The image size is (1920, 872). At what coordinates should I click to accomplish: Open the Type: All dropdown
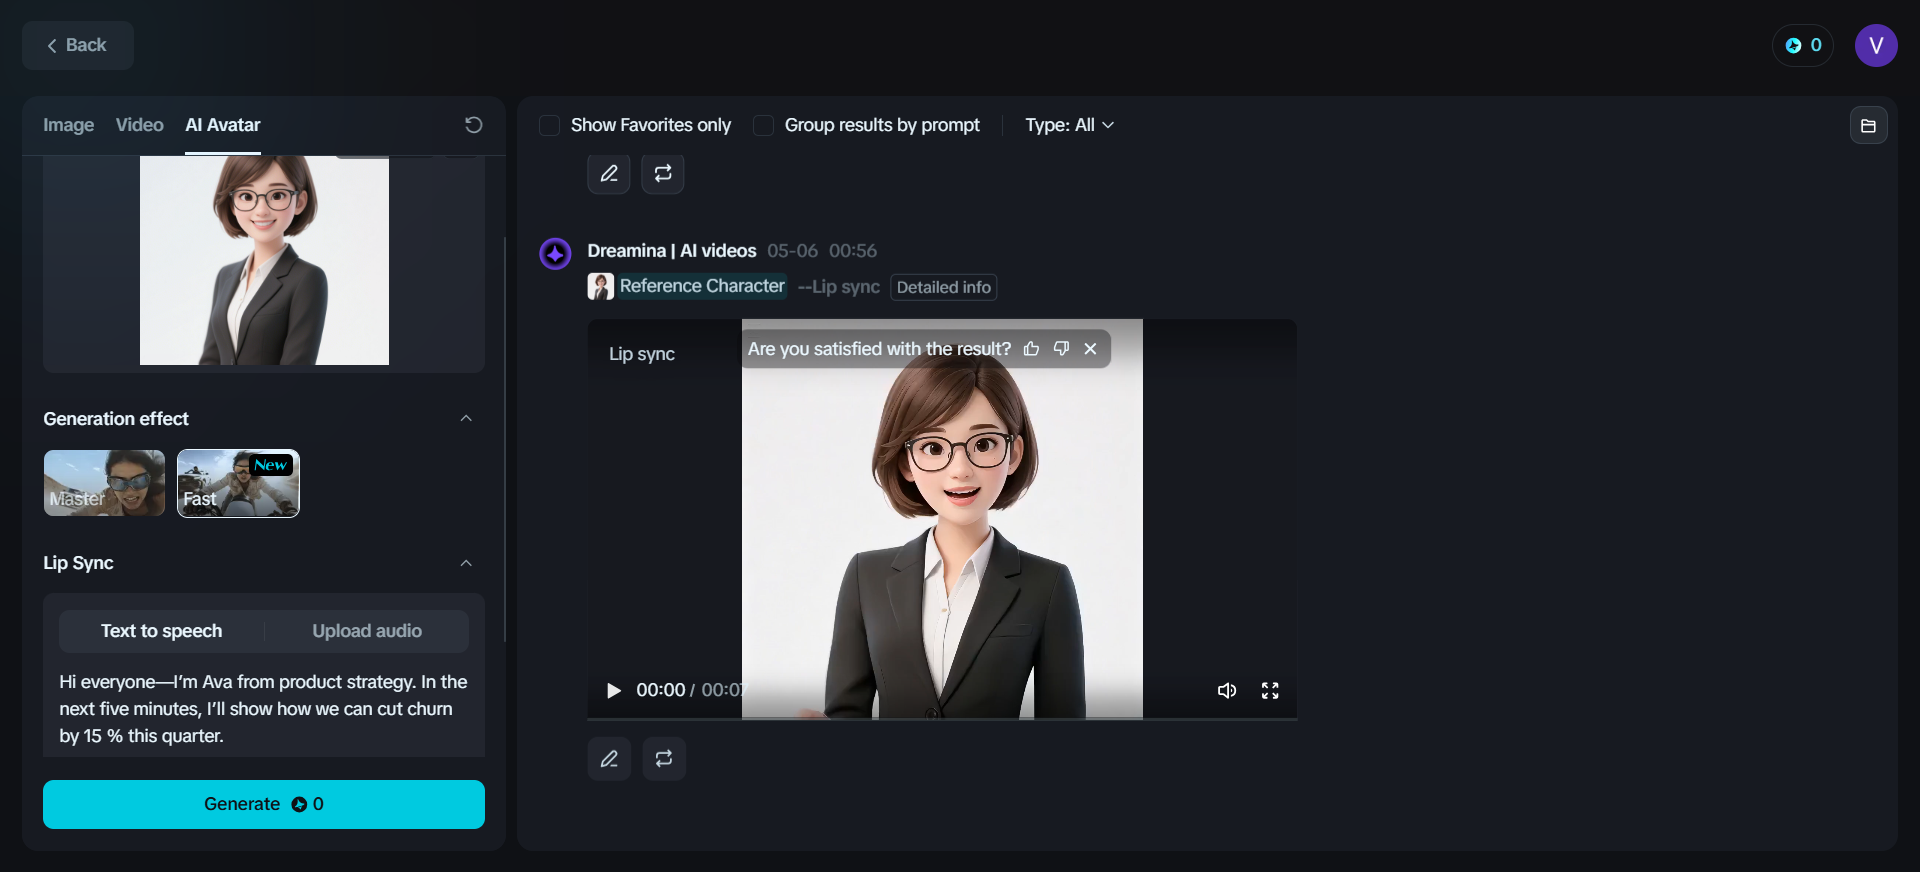click(1069, 125)
